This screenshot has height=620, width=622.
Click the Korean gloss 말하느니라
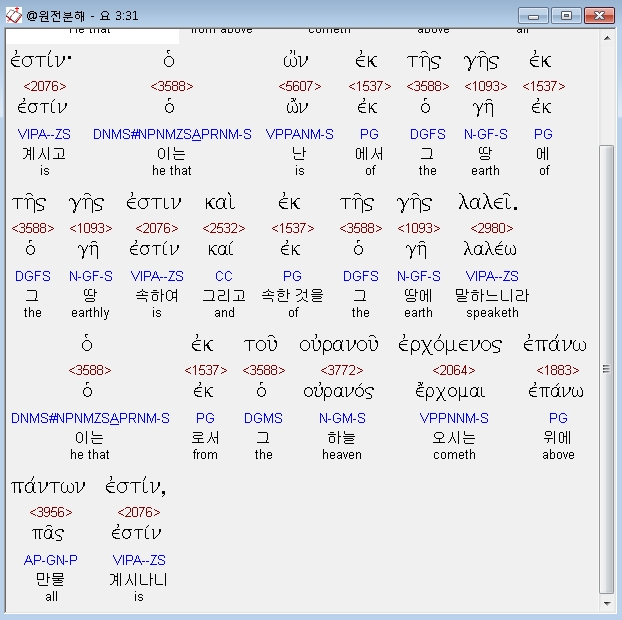(x=492, y=296)
